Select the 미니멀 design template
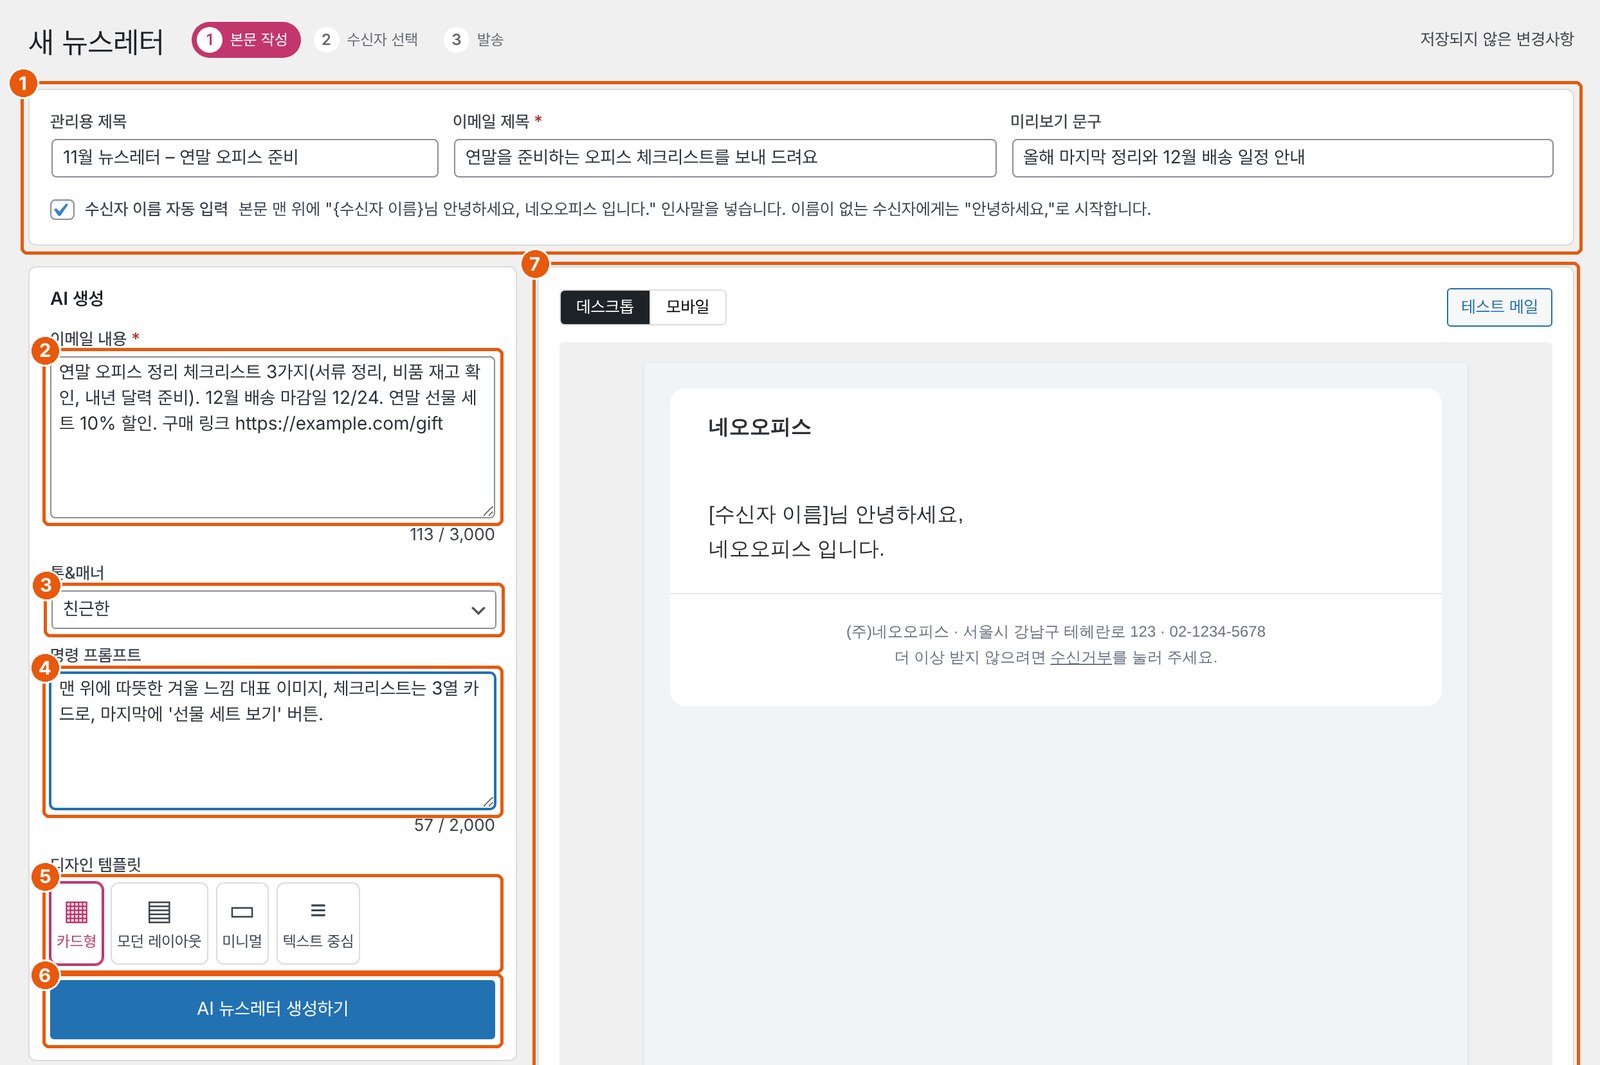 [242, 923]
